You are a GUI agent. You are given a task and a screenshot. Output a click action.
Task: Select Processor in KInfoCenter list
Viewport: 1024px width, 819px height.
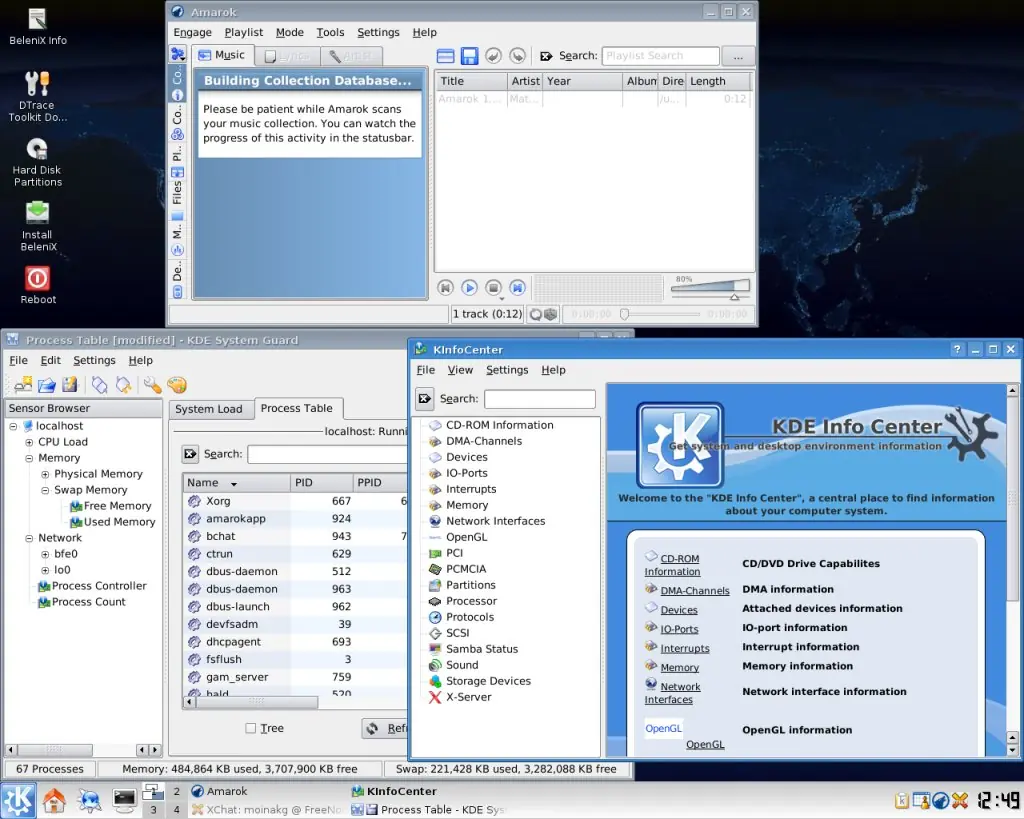471,601
